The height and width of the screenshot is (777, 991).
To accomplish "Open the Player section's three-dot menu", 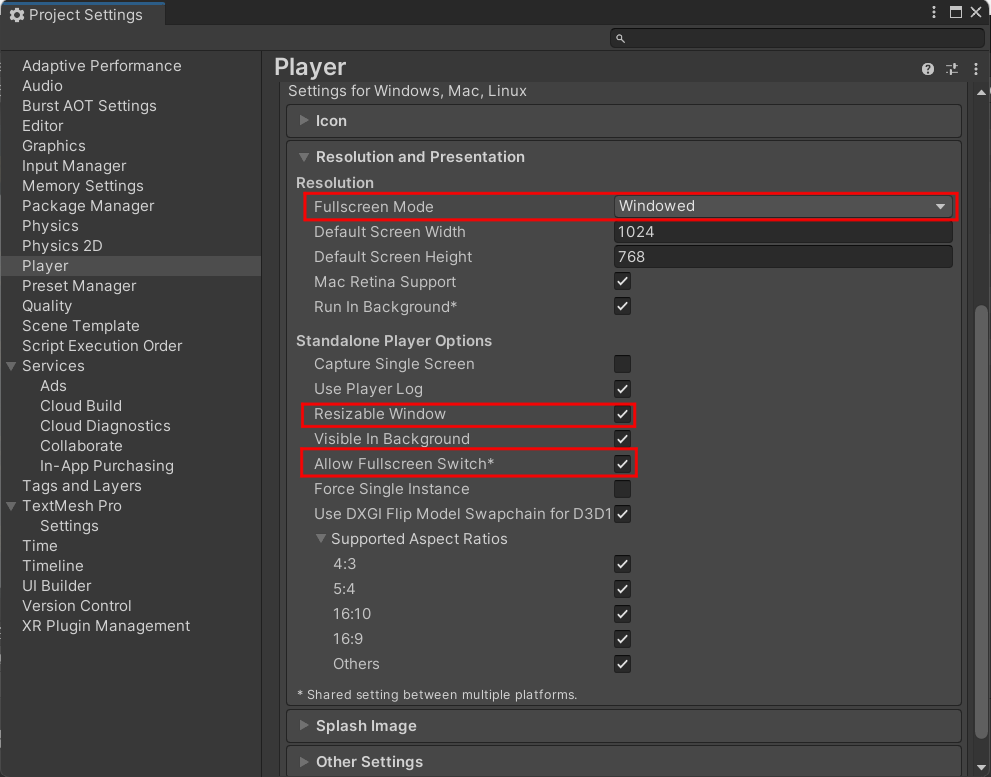I will (x=976, y=69).
